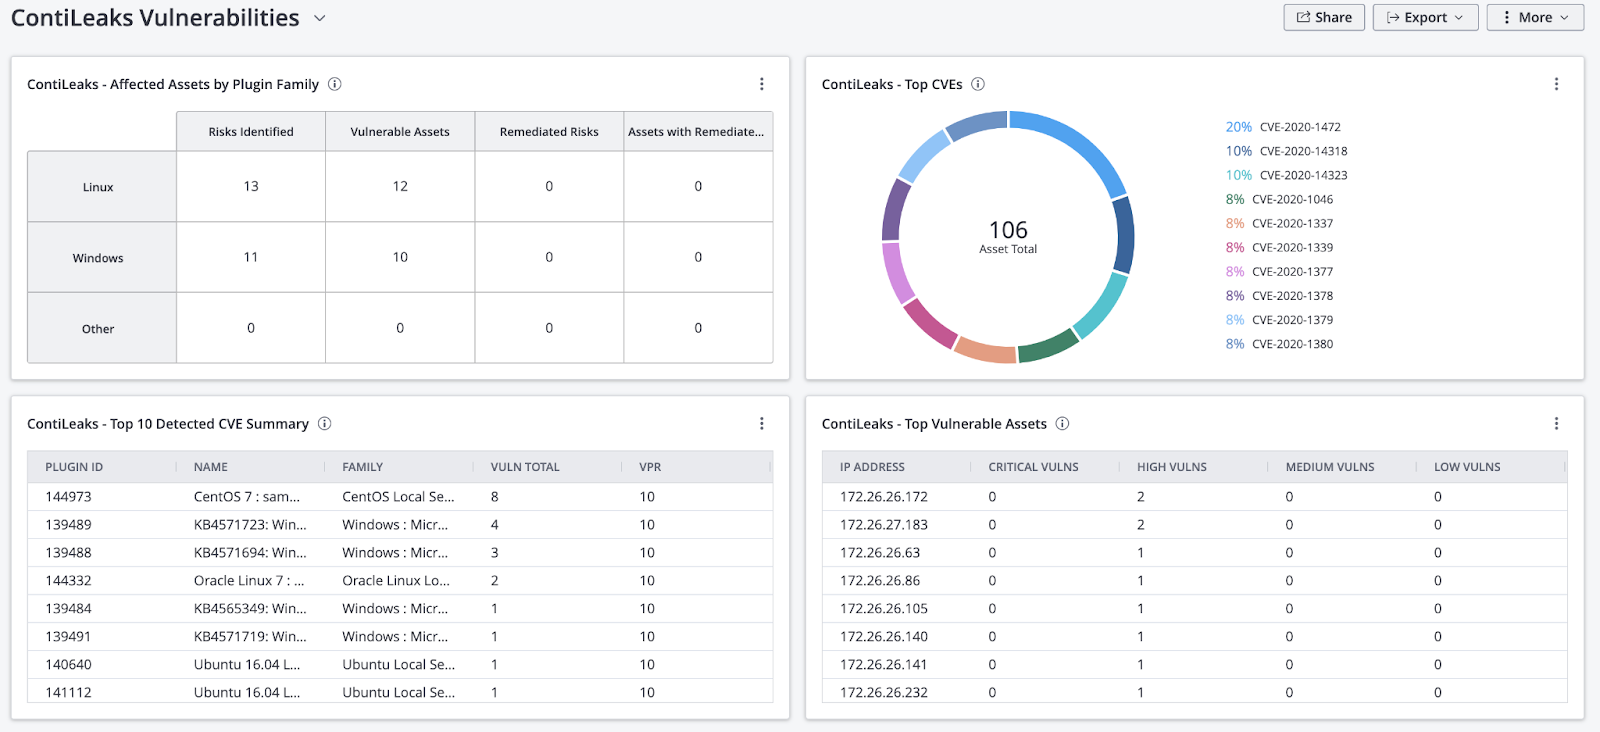Click CVE-2020-1337 in the legend
The height and width of the screenshot is (732, 1600).
coord(1280,223)
